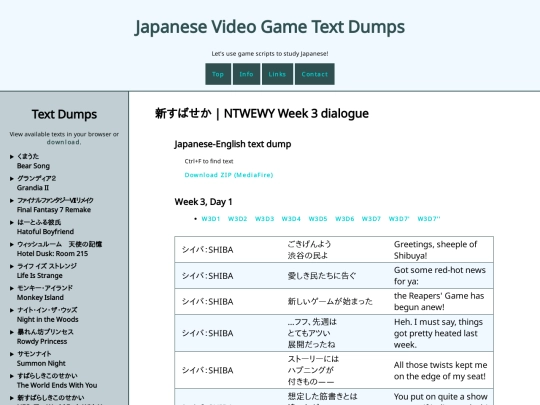The height and width of the screenshot is (405, 540).
Task: Select the Life Is Strange sidebar label
Action: pos(40,276)
